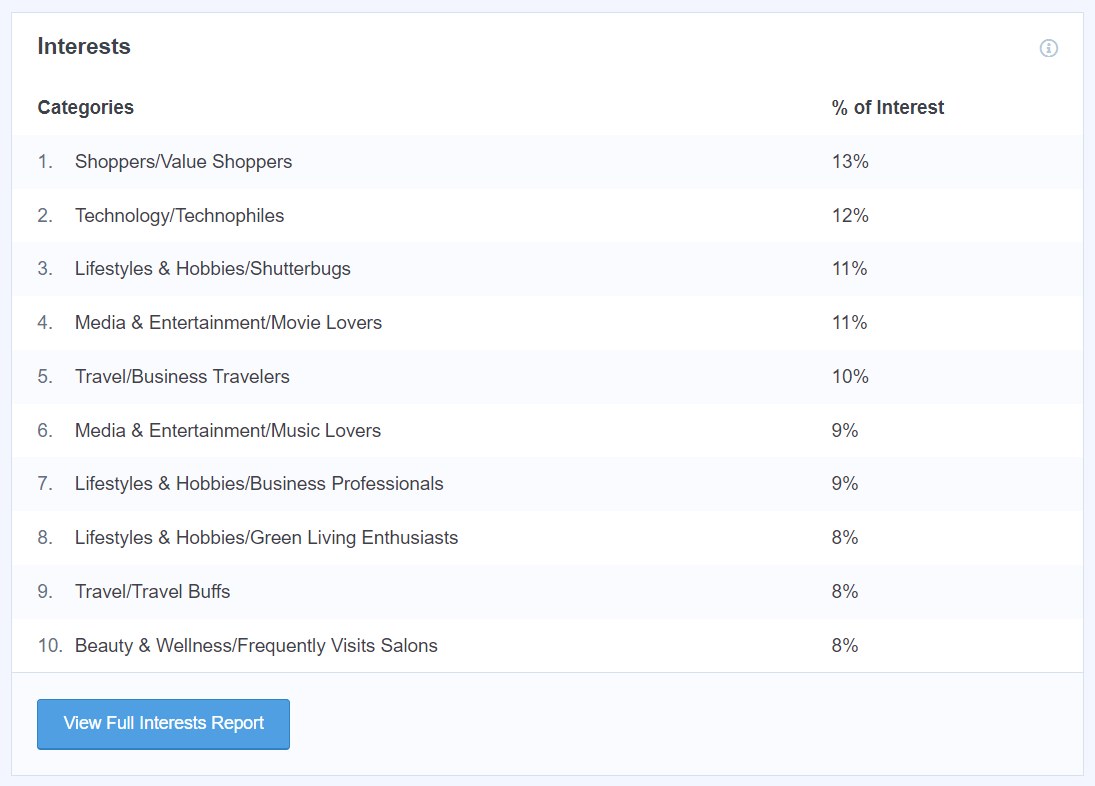The width and height of the screenshot is (1095, 786).
Task: Sort by the Categories column header
Action: (x=85, y=107)
